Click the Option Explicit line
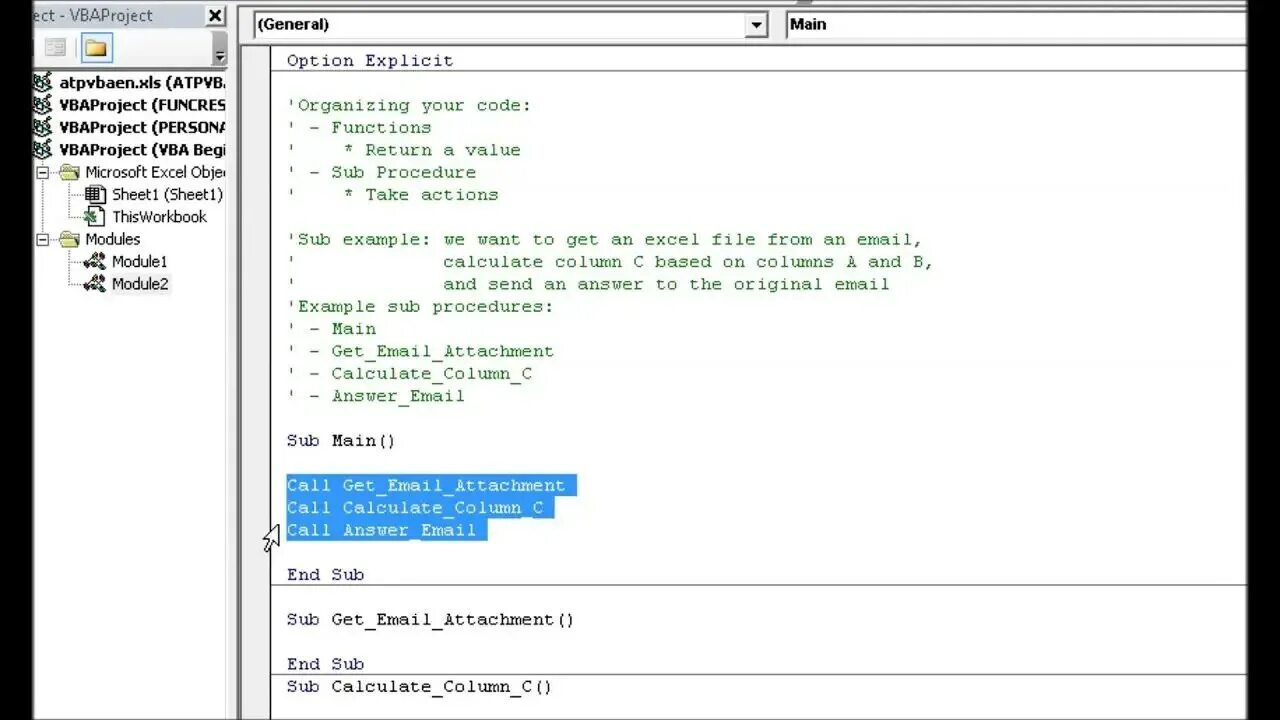This screenshot has width=1280, height=720. [370, 60]
